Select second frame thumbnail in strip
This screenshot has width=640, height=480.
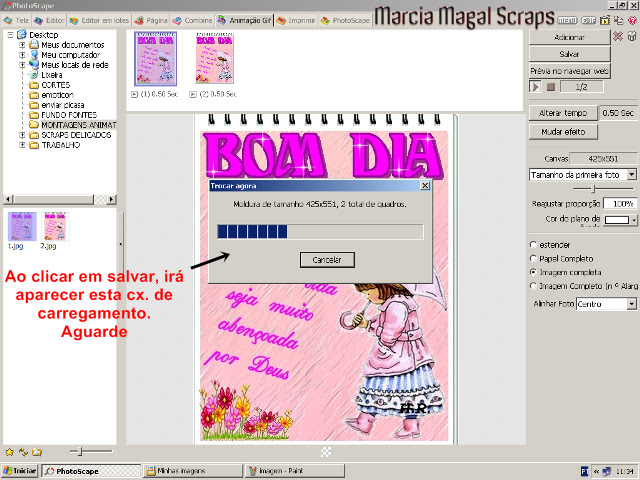coord(215,59)
